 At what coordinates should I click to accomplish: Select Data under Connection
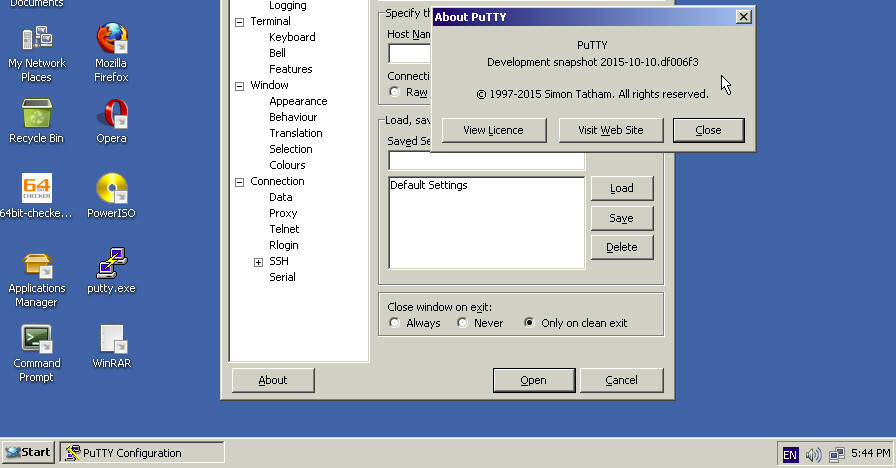pos(281,197)
